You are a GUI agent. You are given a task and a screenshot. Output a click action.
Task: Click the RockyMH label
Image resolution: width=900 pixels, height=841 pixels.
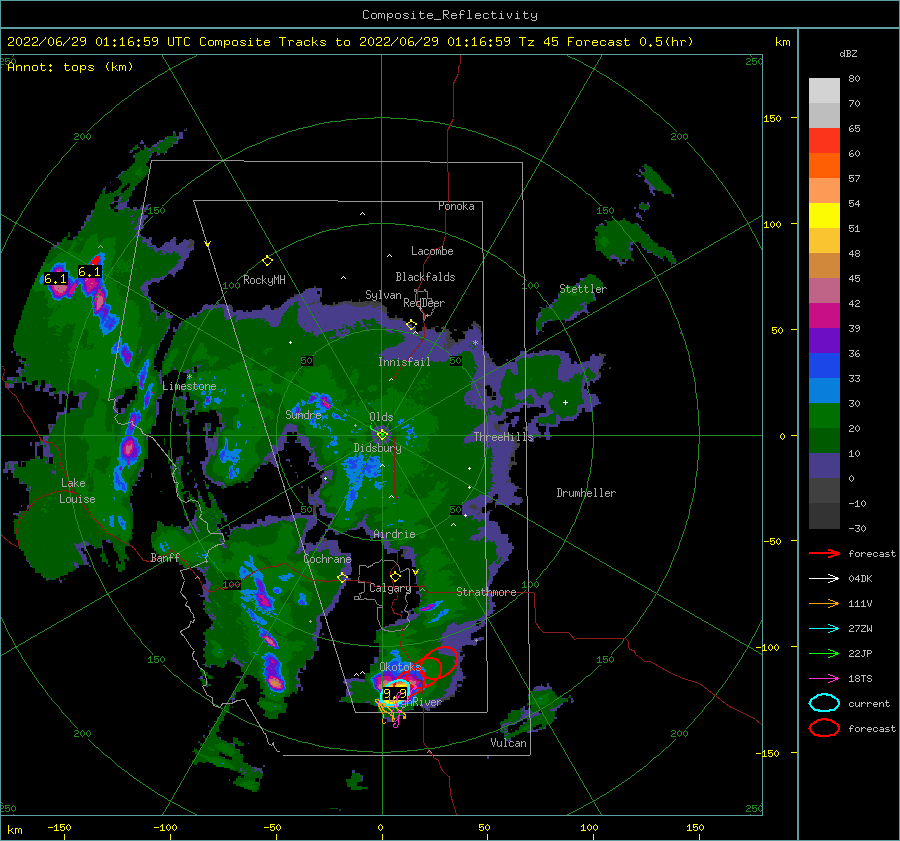(264, 280)
